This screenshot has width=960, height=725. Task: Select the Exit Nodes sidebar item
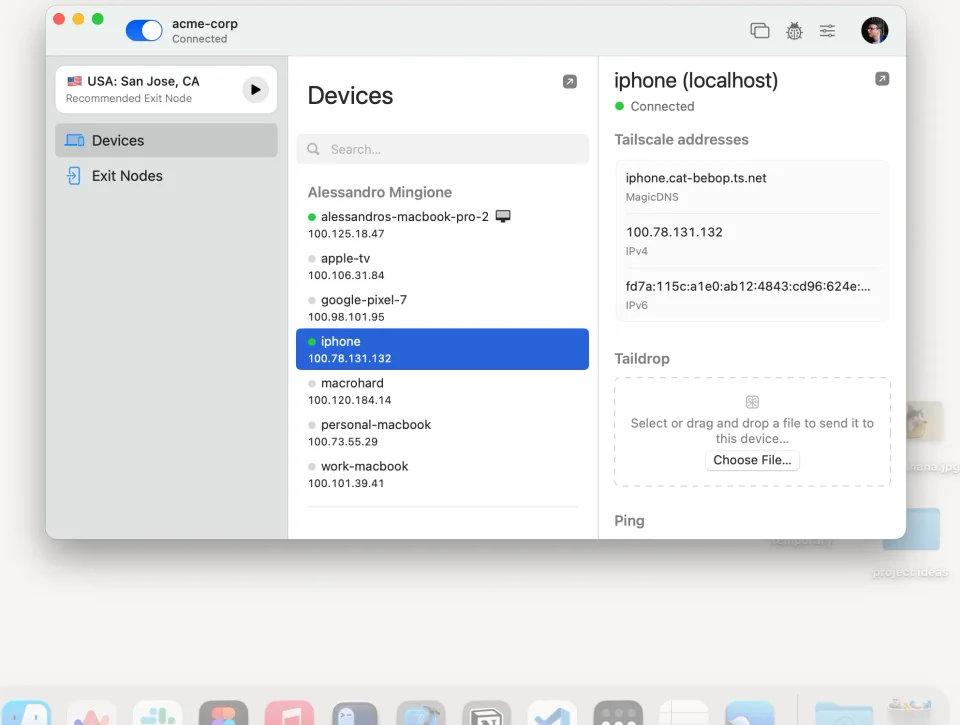[x=166, y=176]
